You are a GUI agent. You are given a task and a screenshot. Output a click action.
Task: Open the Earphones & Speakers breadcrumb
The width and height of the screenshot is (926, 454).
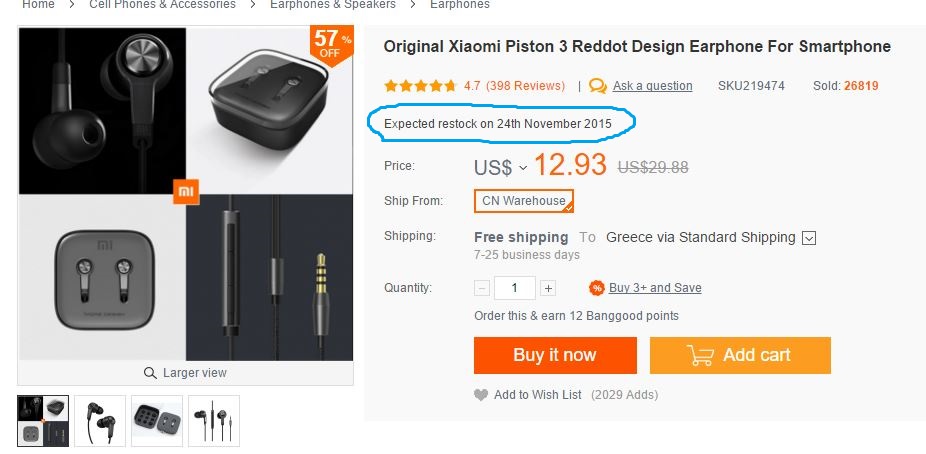tap(333, 5)
